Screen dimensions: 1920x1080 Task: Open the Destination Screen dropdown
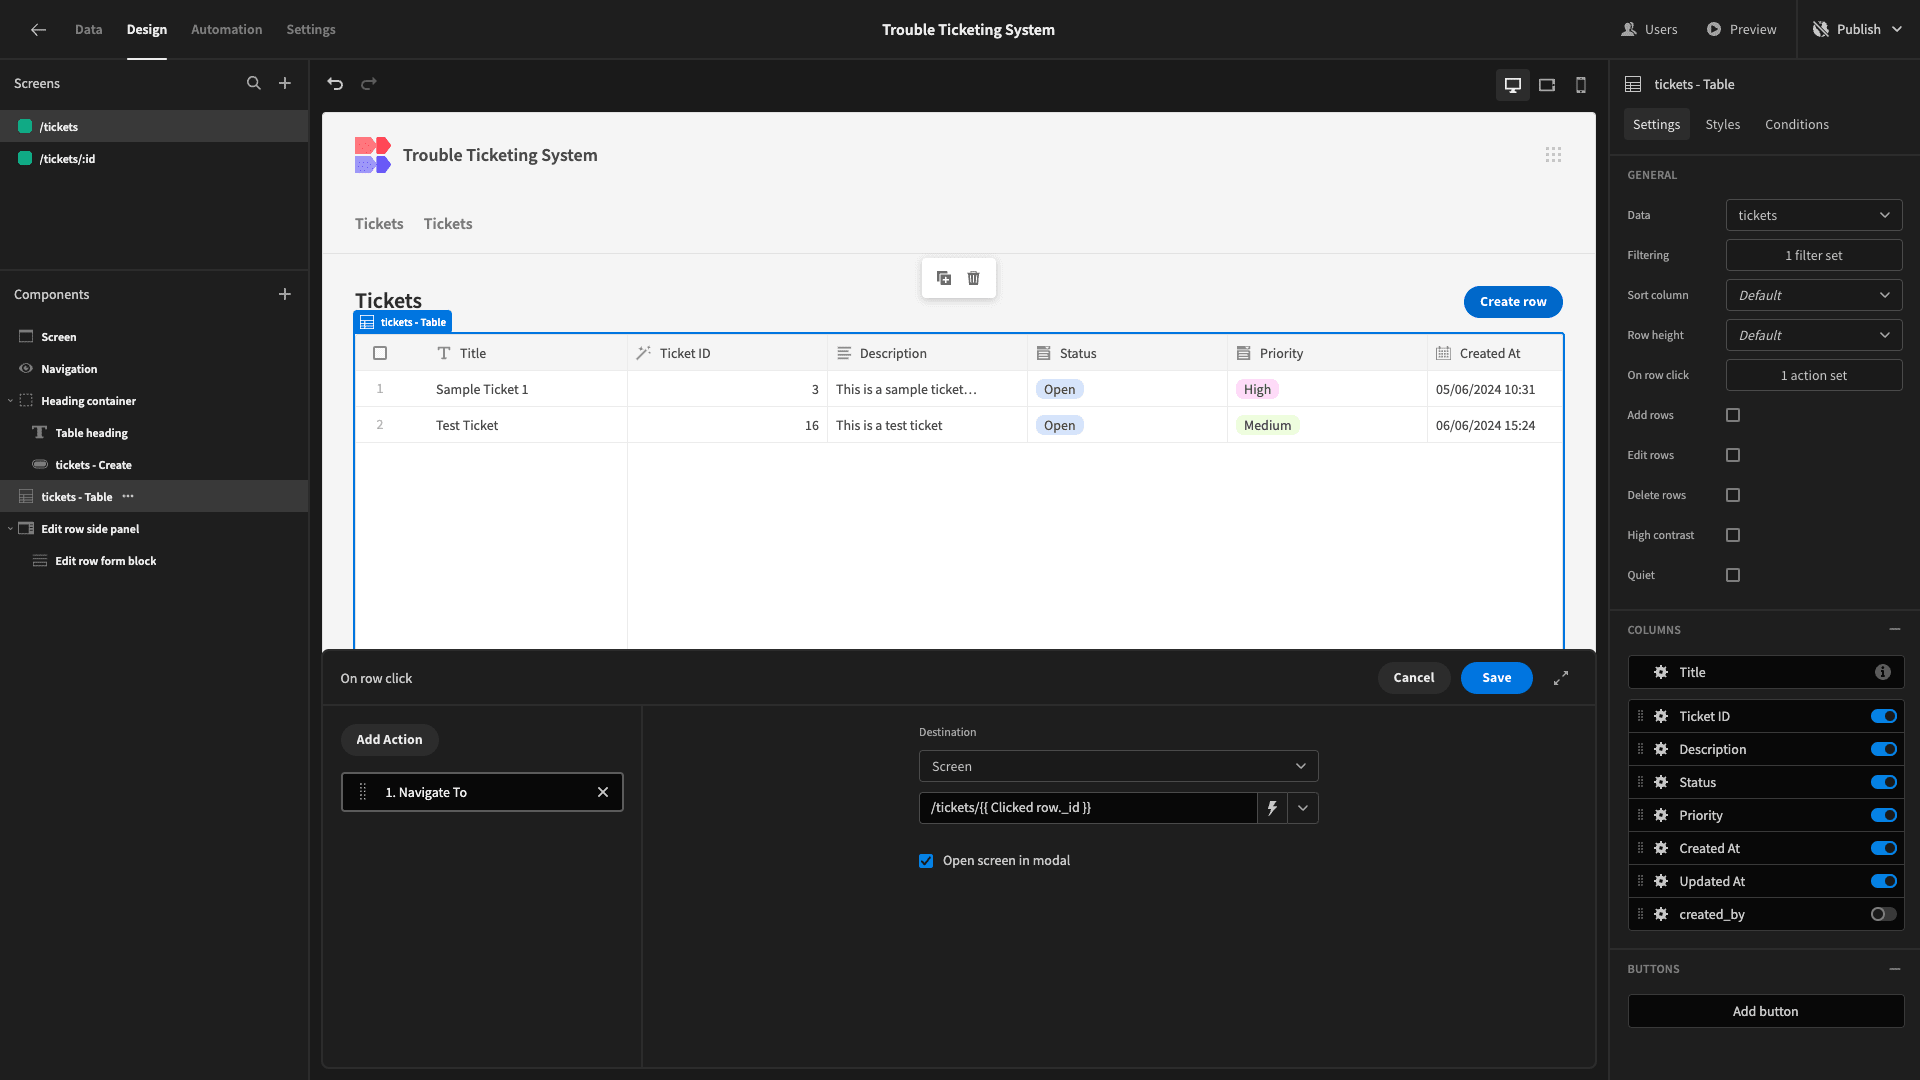tap(1118, 766)
